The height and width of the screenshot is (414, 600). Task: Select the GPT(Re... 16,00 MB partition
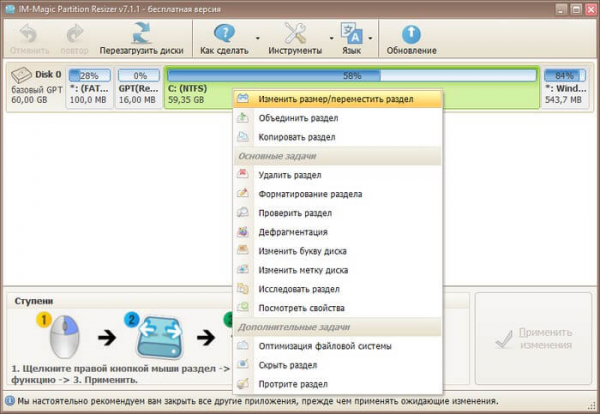click(x=138, y=88)
